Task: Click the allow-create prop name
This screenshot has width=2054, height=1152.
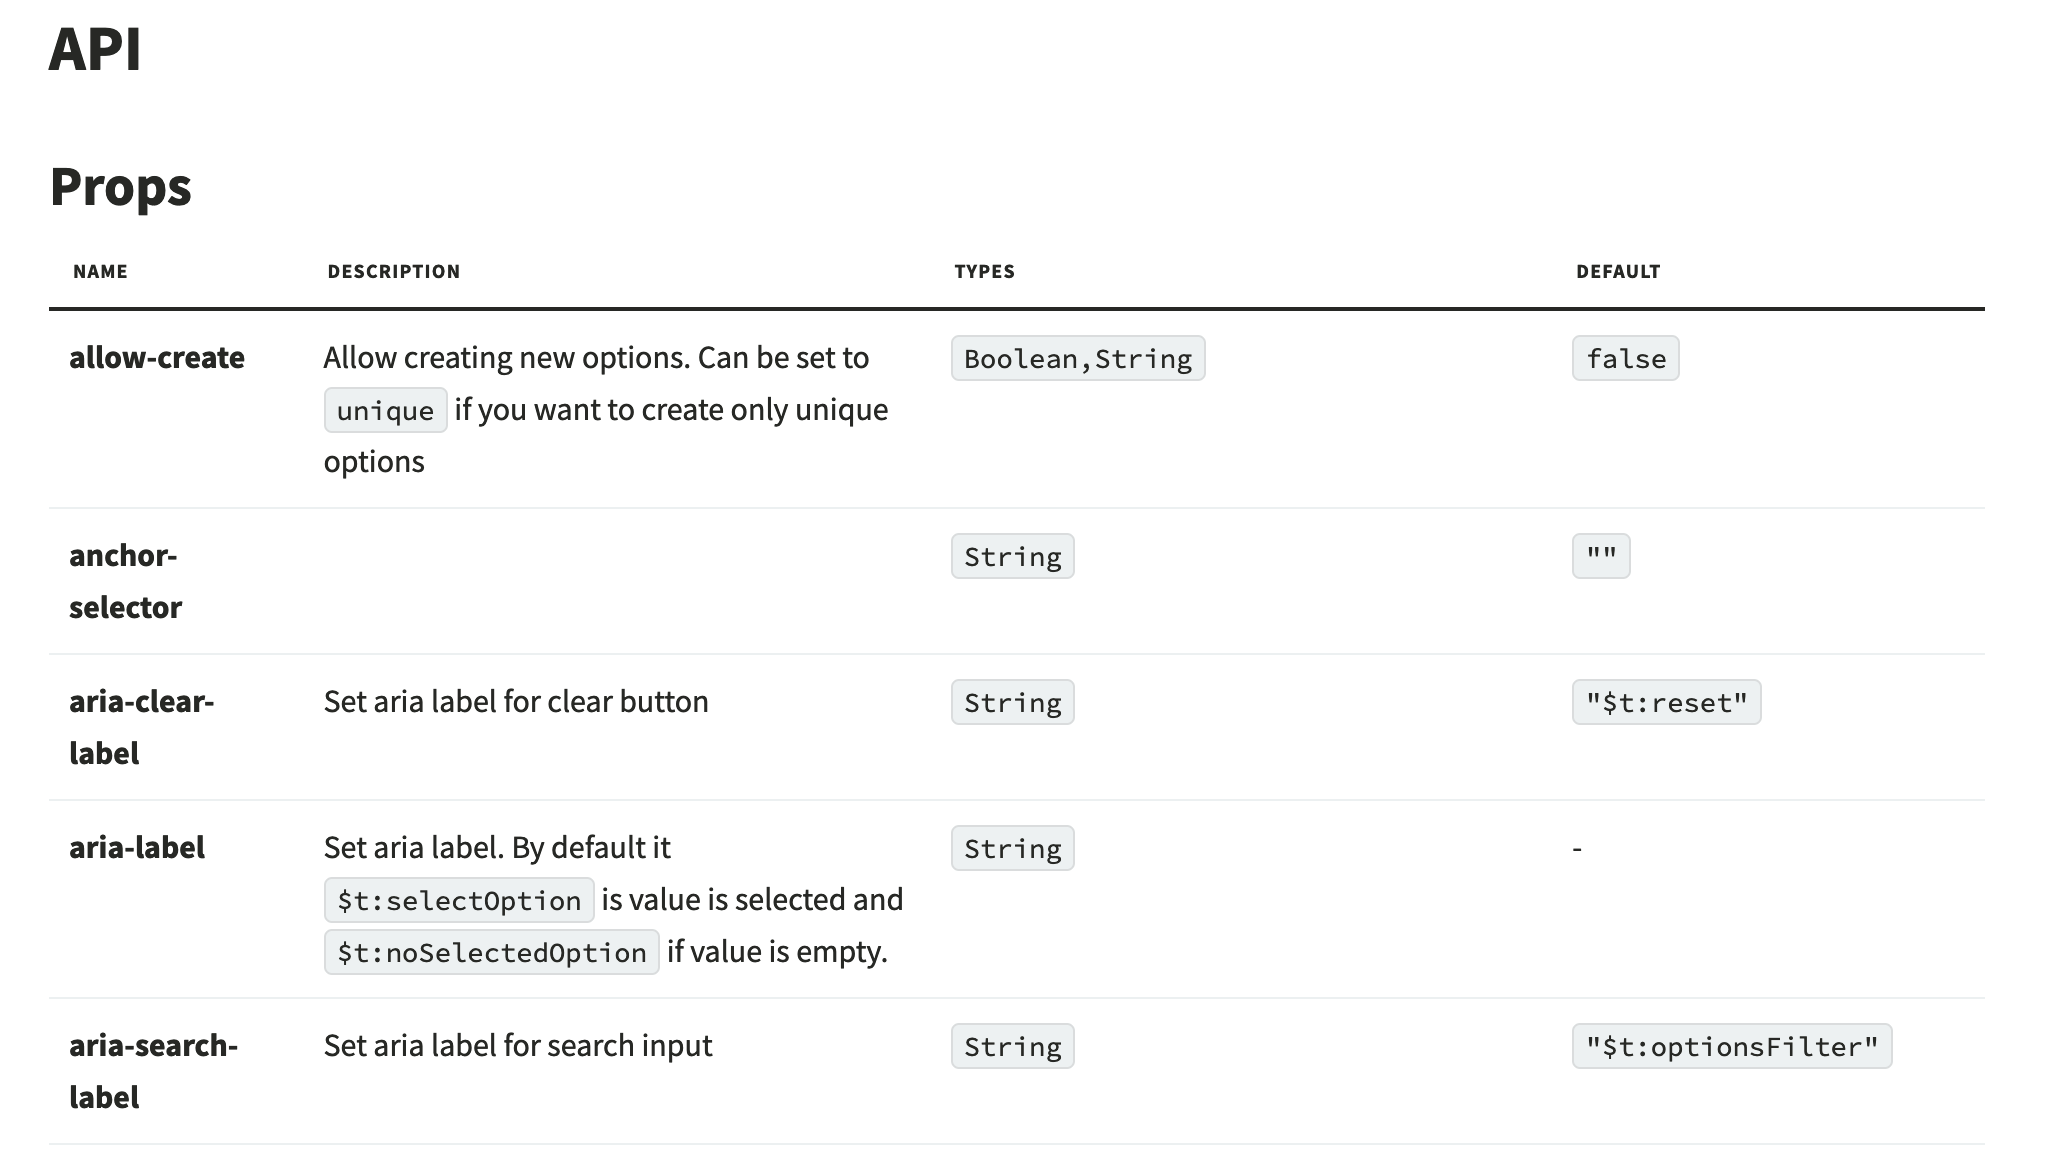Action: tap(157, 358)
